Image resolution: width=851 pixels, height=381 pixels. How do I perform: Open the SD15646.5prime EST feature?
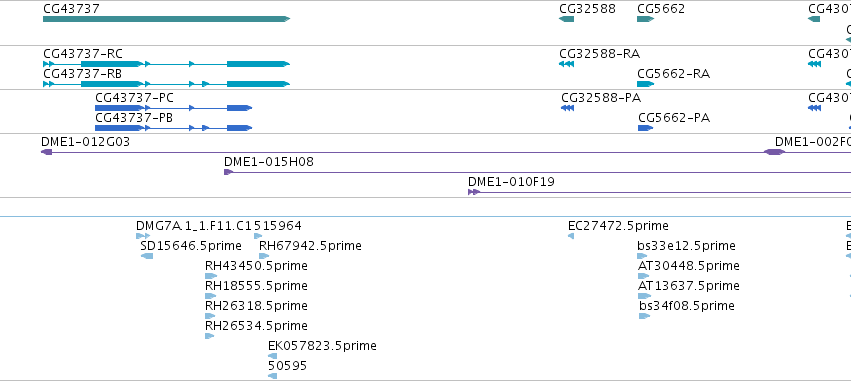pos(147,256)
